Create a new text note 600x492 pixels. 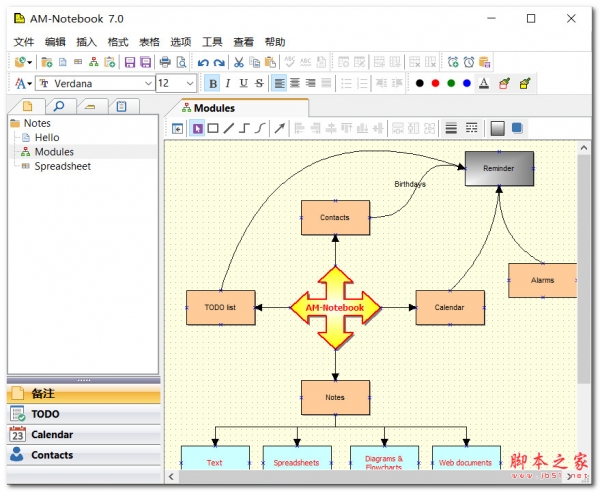click(62, 62)
